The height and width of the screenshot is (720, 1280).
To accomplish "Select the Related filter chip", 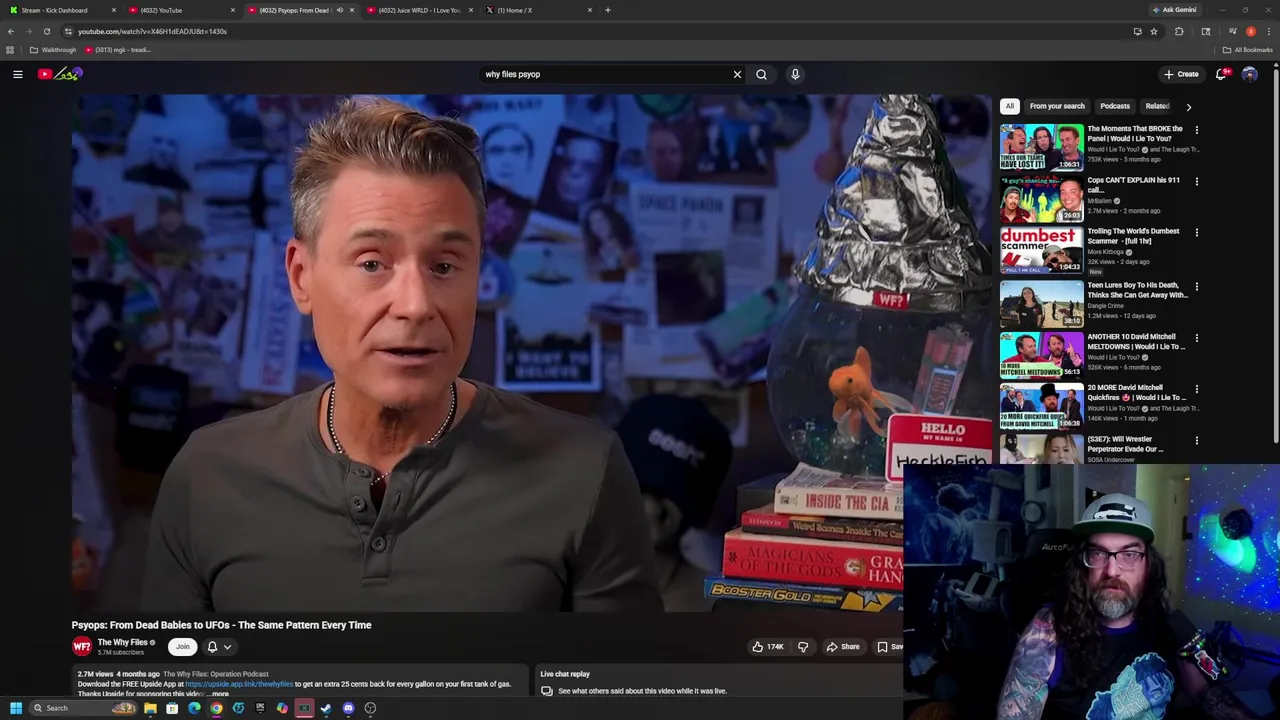I will (1157, 106).
